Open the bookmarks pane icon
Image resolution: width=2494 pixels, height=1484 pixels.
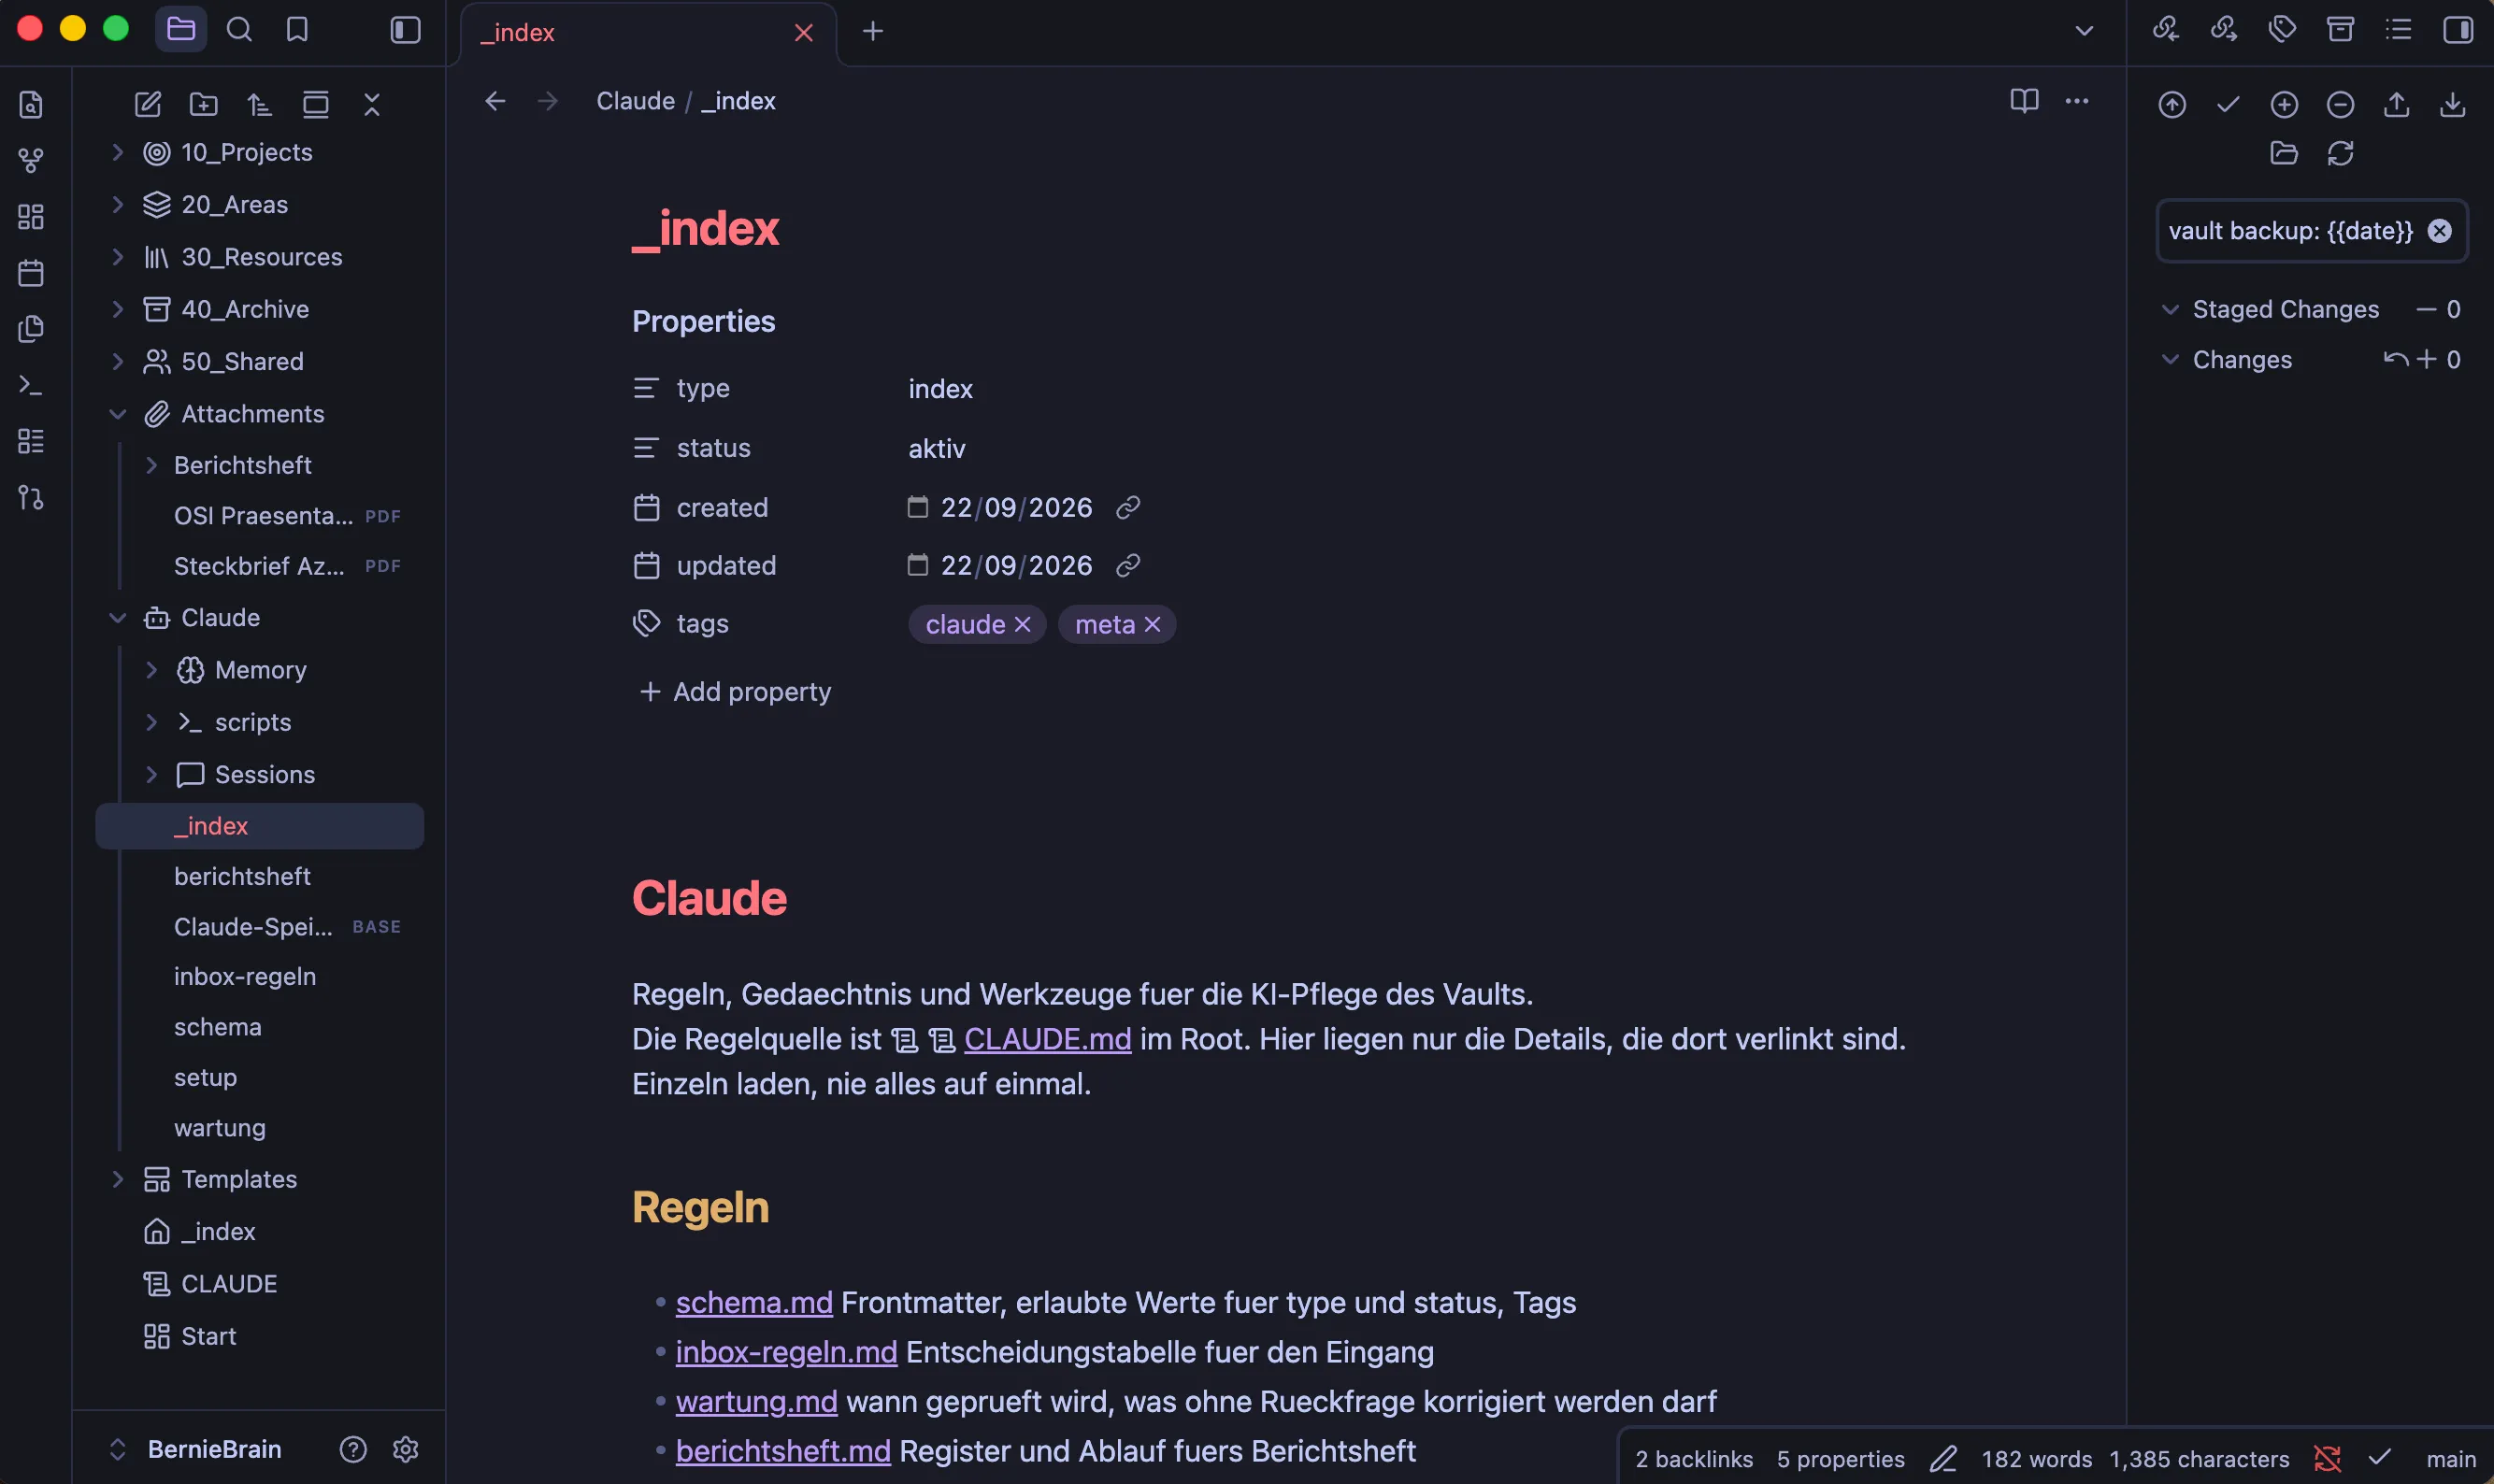[x=297, y=29]
